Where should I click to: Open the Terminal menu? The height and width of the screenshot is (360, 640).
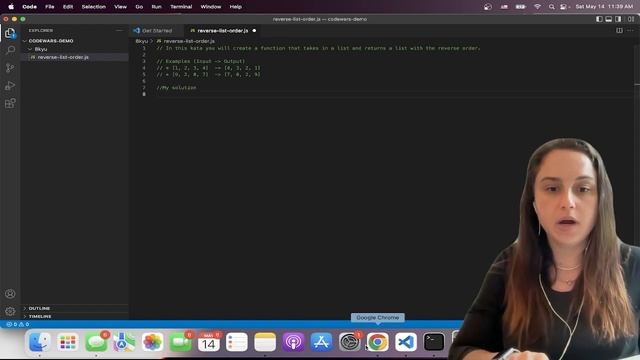(181, 7)
